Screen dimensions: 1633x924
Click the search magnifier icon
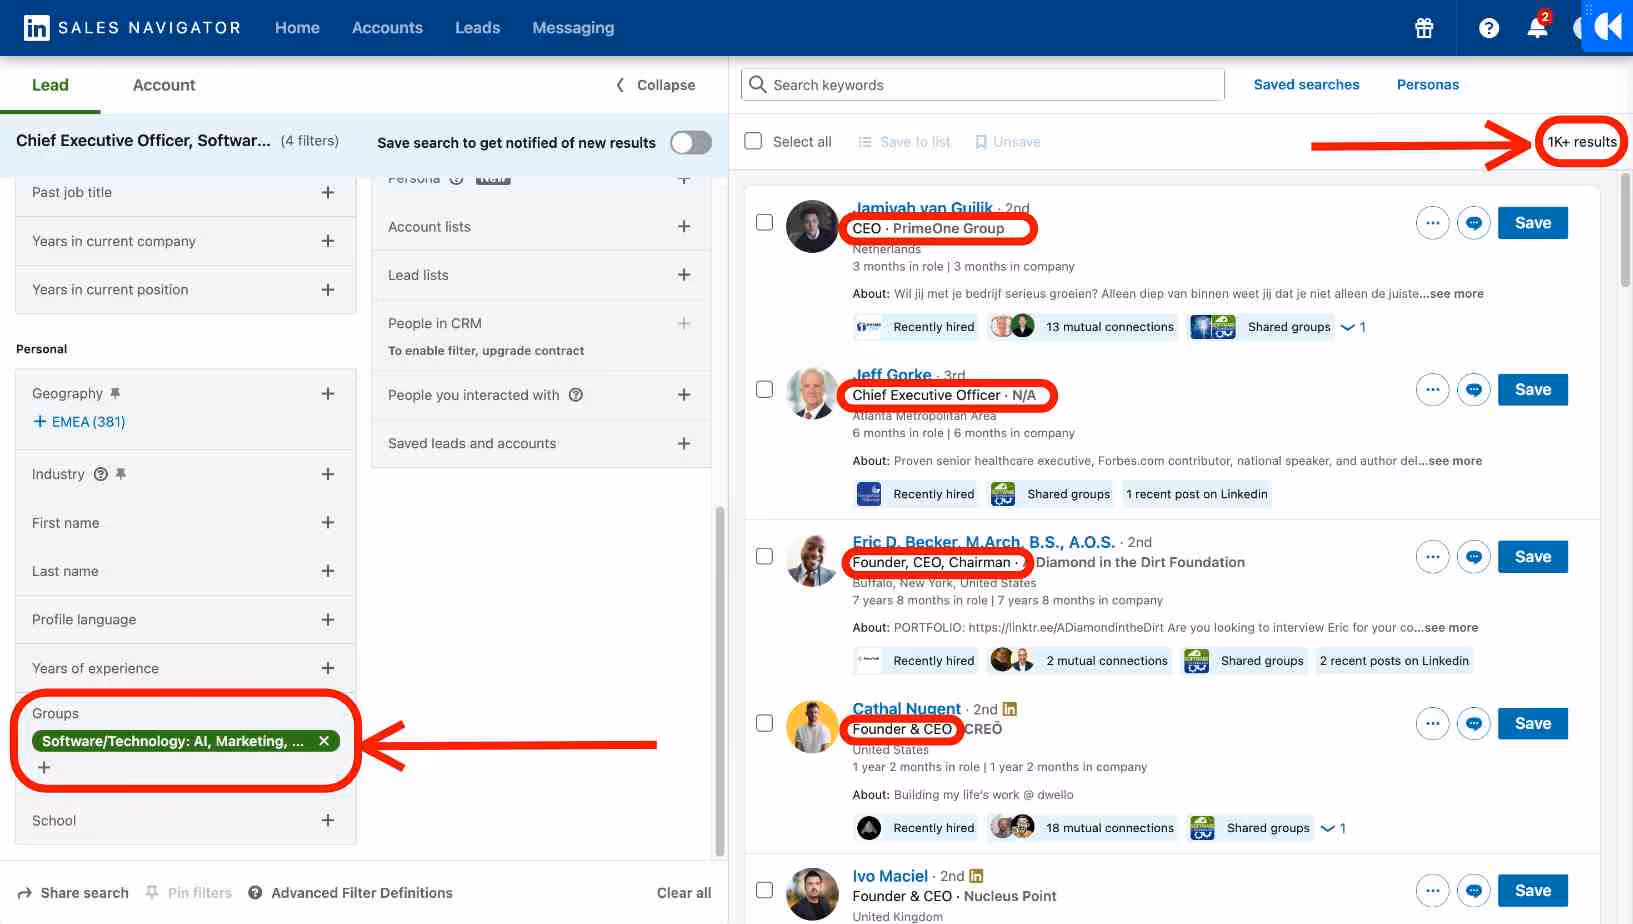pyautogui.click(x=758, y=85)
